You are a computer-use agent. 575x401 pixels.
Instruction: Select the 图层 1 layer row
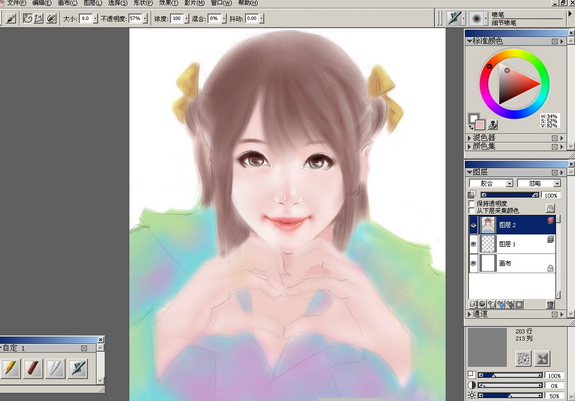pos(512,244)
